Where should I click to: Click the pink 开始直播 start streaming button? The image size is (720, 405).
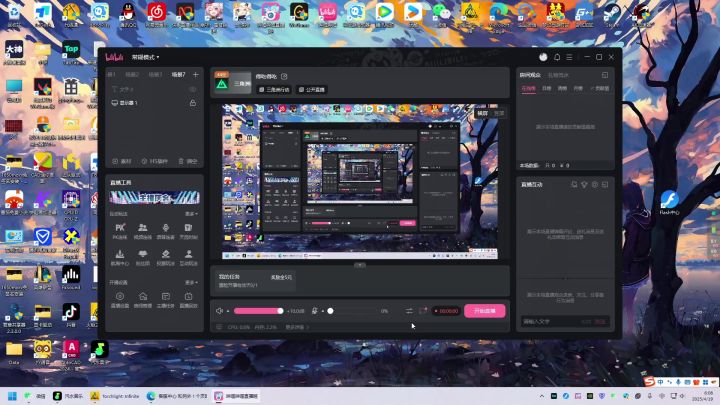click(484, 311)
